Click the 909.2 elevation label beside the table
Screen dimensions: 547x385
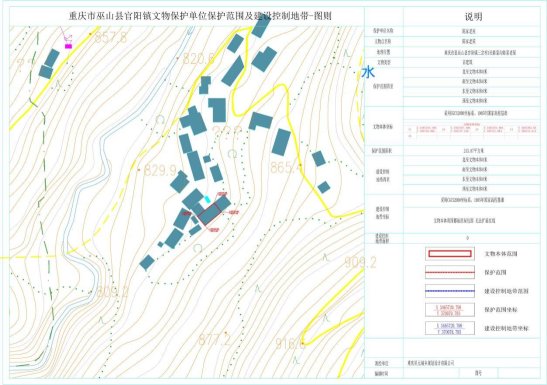click(x=360, y=262)
